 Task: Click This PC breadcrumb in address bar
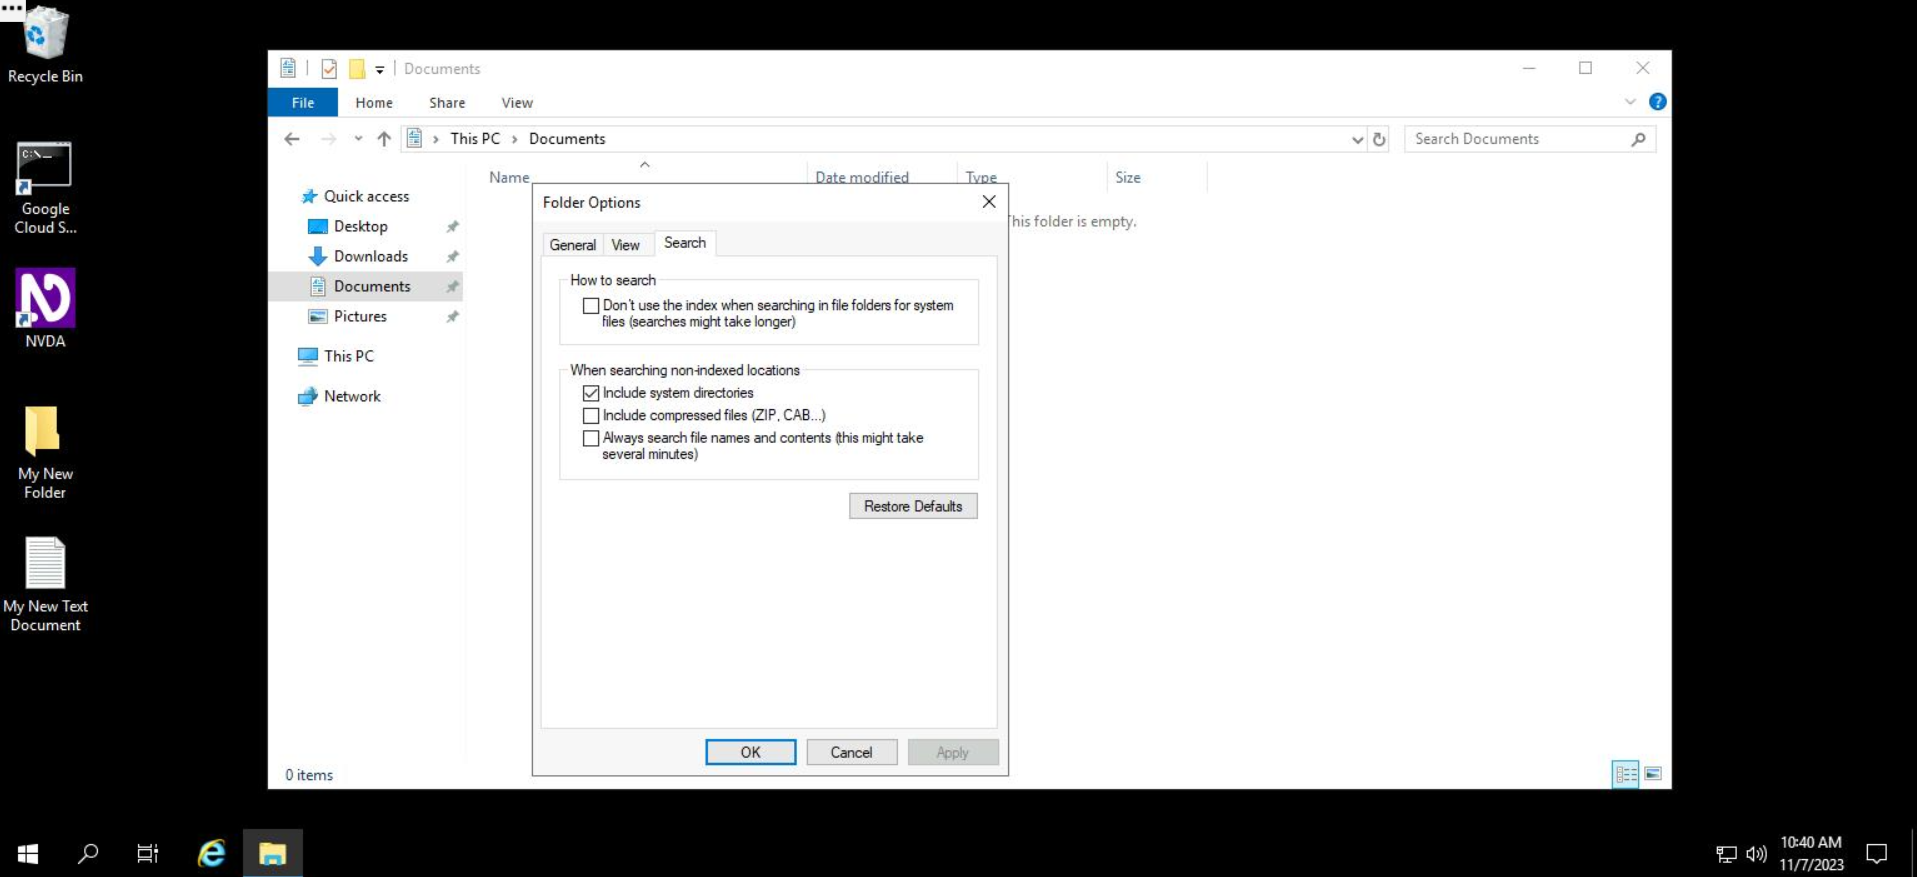click(475, 139)
